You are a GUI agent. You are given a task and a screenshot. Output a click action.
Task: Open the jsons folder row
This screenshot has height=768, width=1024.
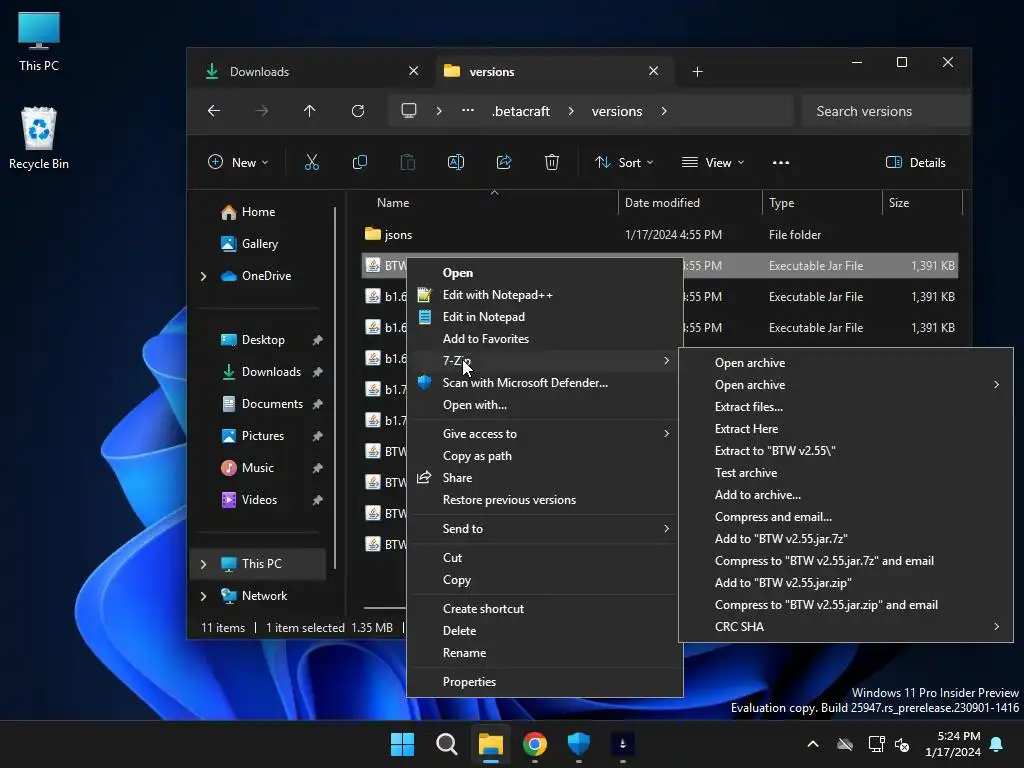pos(660,234)
